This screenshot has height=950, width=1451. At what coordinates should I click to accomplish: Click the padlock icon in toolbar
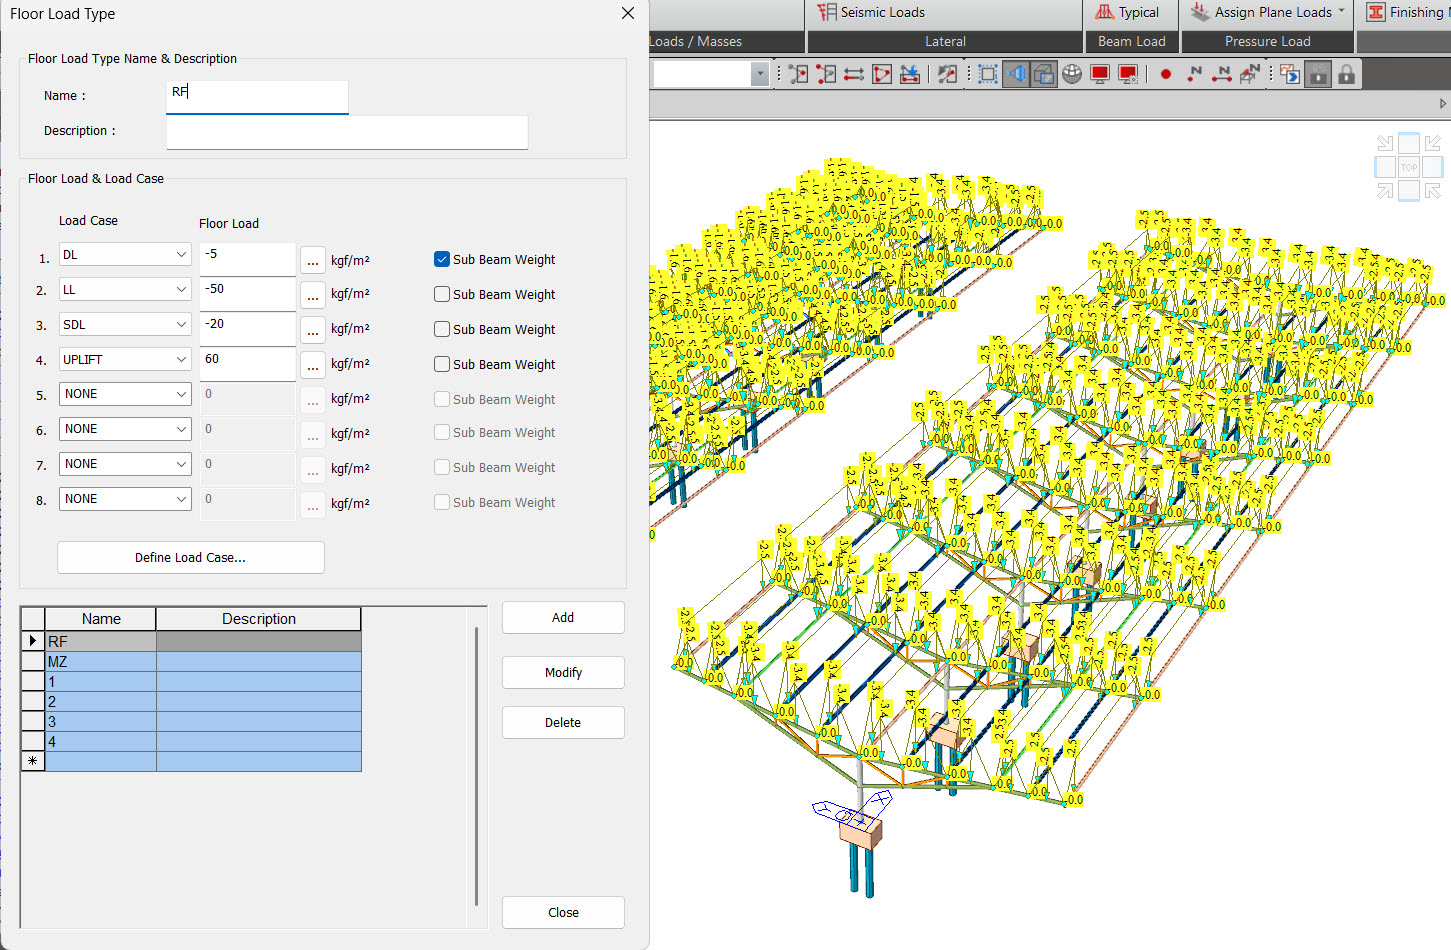(1346, 74)
